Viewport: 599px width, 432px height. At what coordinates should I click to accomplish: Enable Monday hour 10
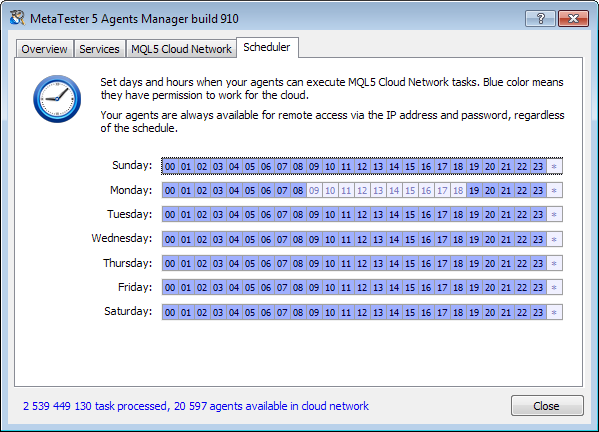[x=330, y=191]
